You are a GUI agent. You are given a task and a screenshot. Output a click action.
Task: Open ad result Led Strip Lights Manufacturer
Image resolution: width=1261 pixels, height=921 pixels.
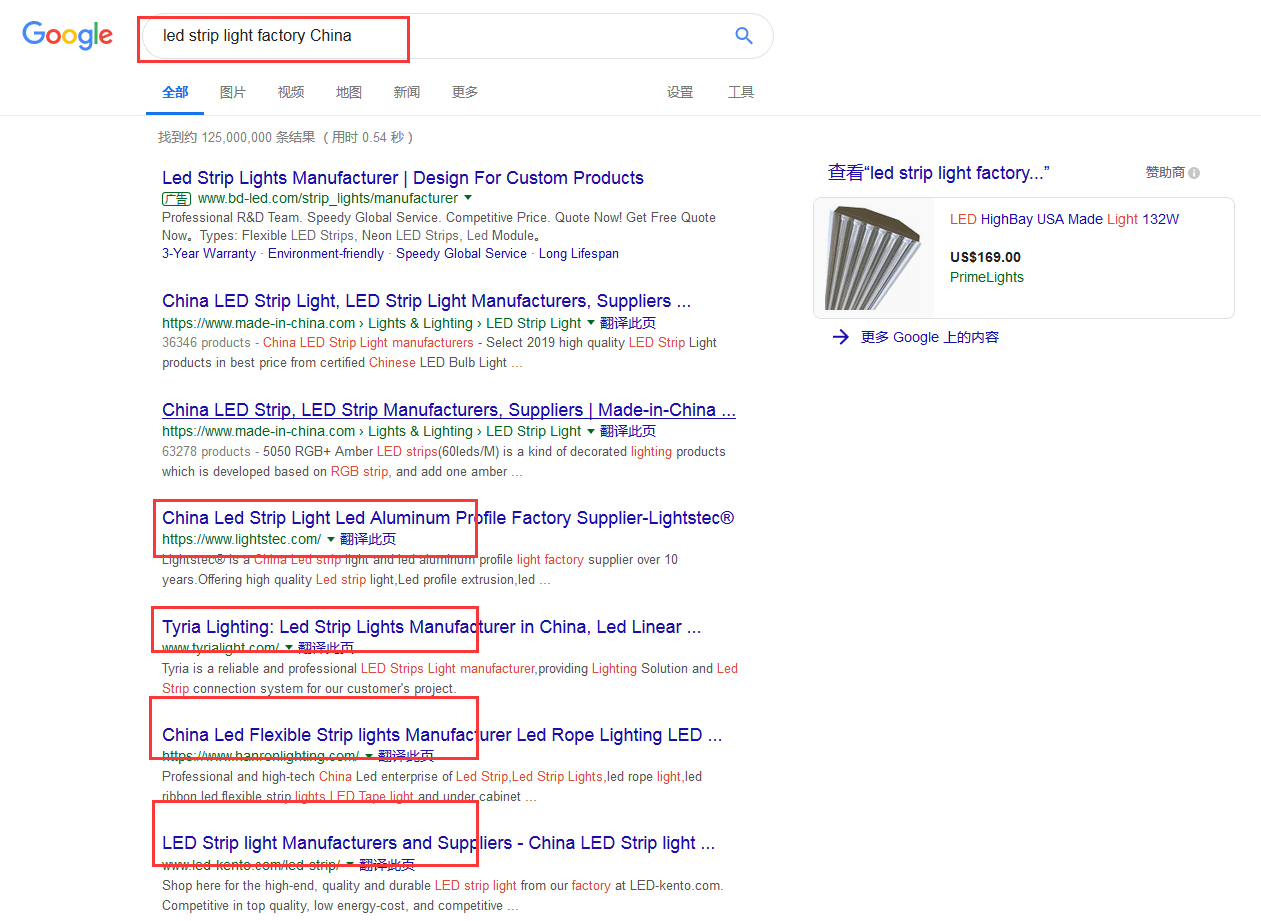click(403, 178)
